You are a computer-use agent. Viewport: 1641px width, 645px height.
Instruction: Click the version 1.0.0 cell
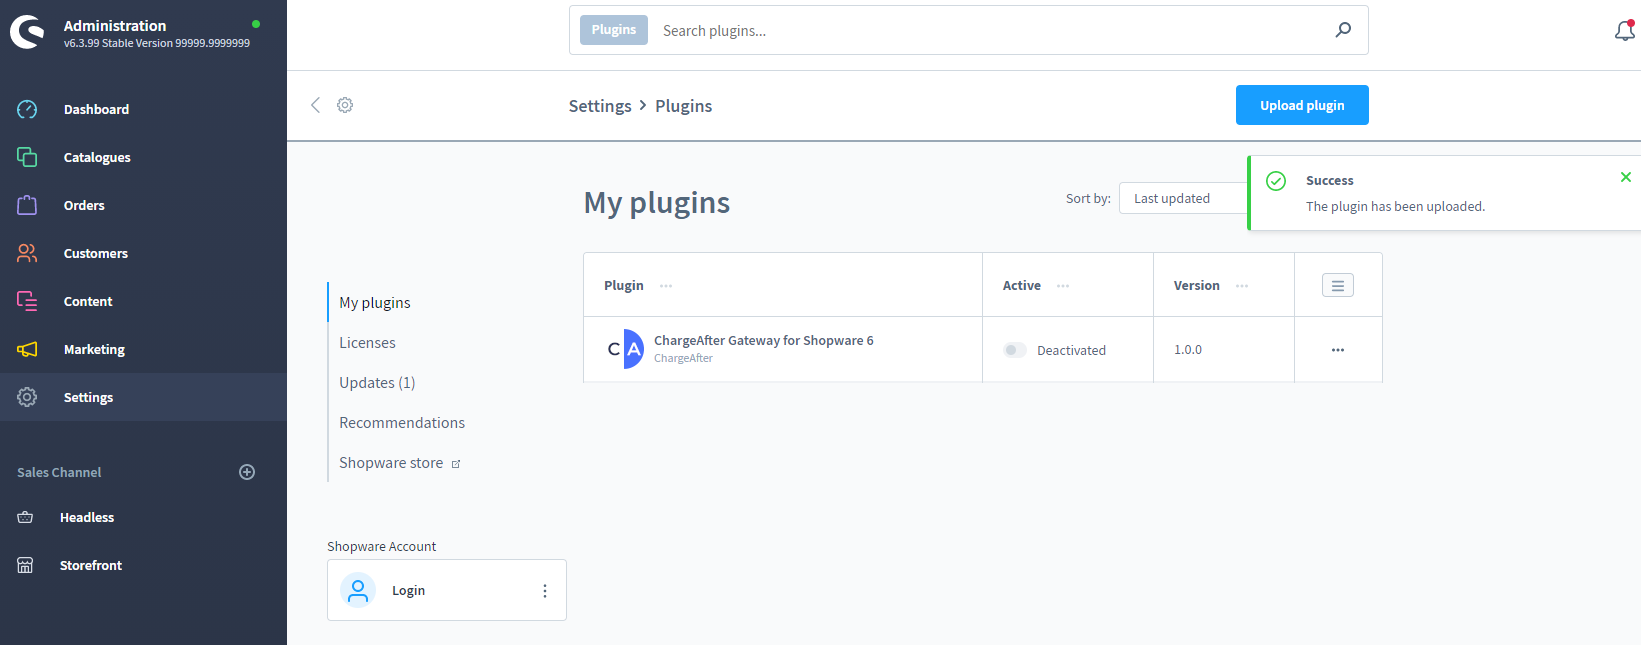pyautogui.click(x=1188, y=350)
